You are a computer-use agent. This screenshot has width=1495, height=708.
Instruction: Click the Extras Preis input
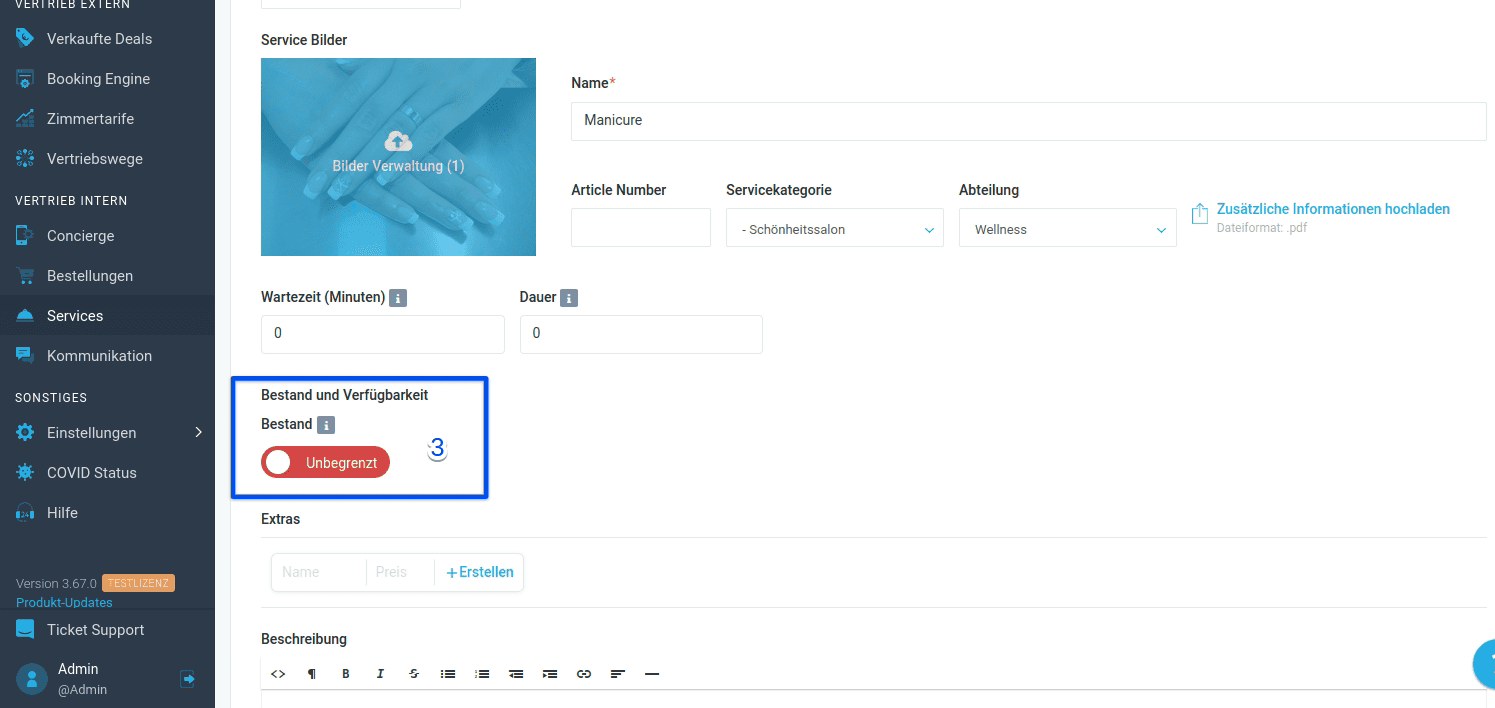(401, 572)
